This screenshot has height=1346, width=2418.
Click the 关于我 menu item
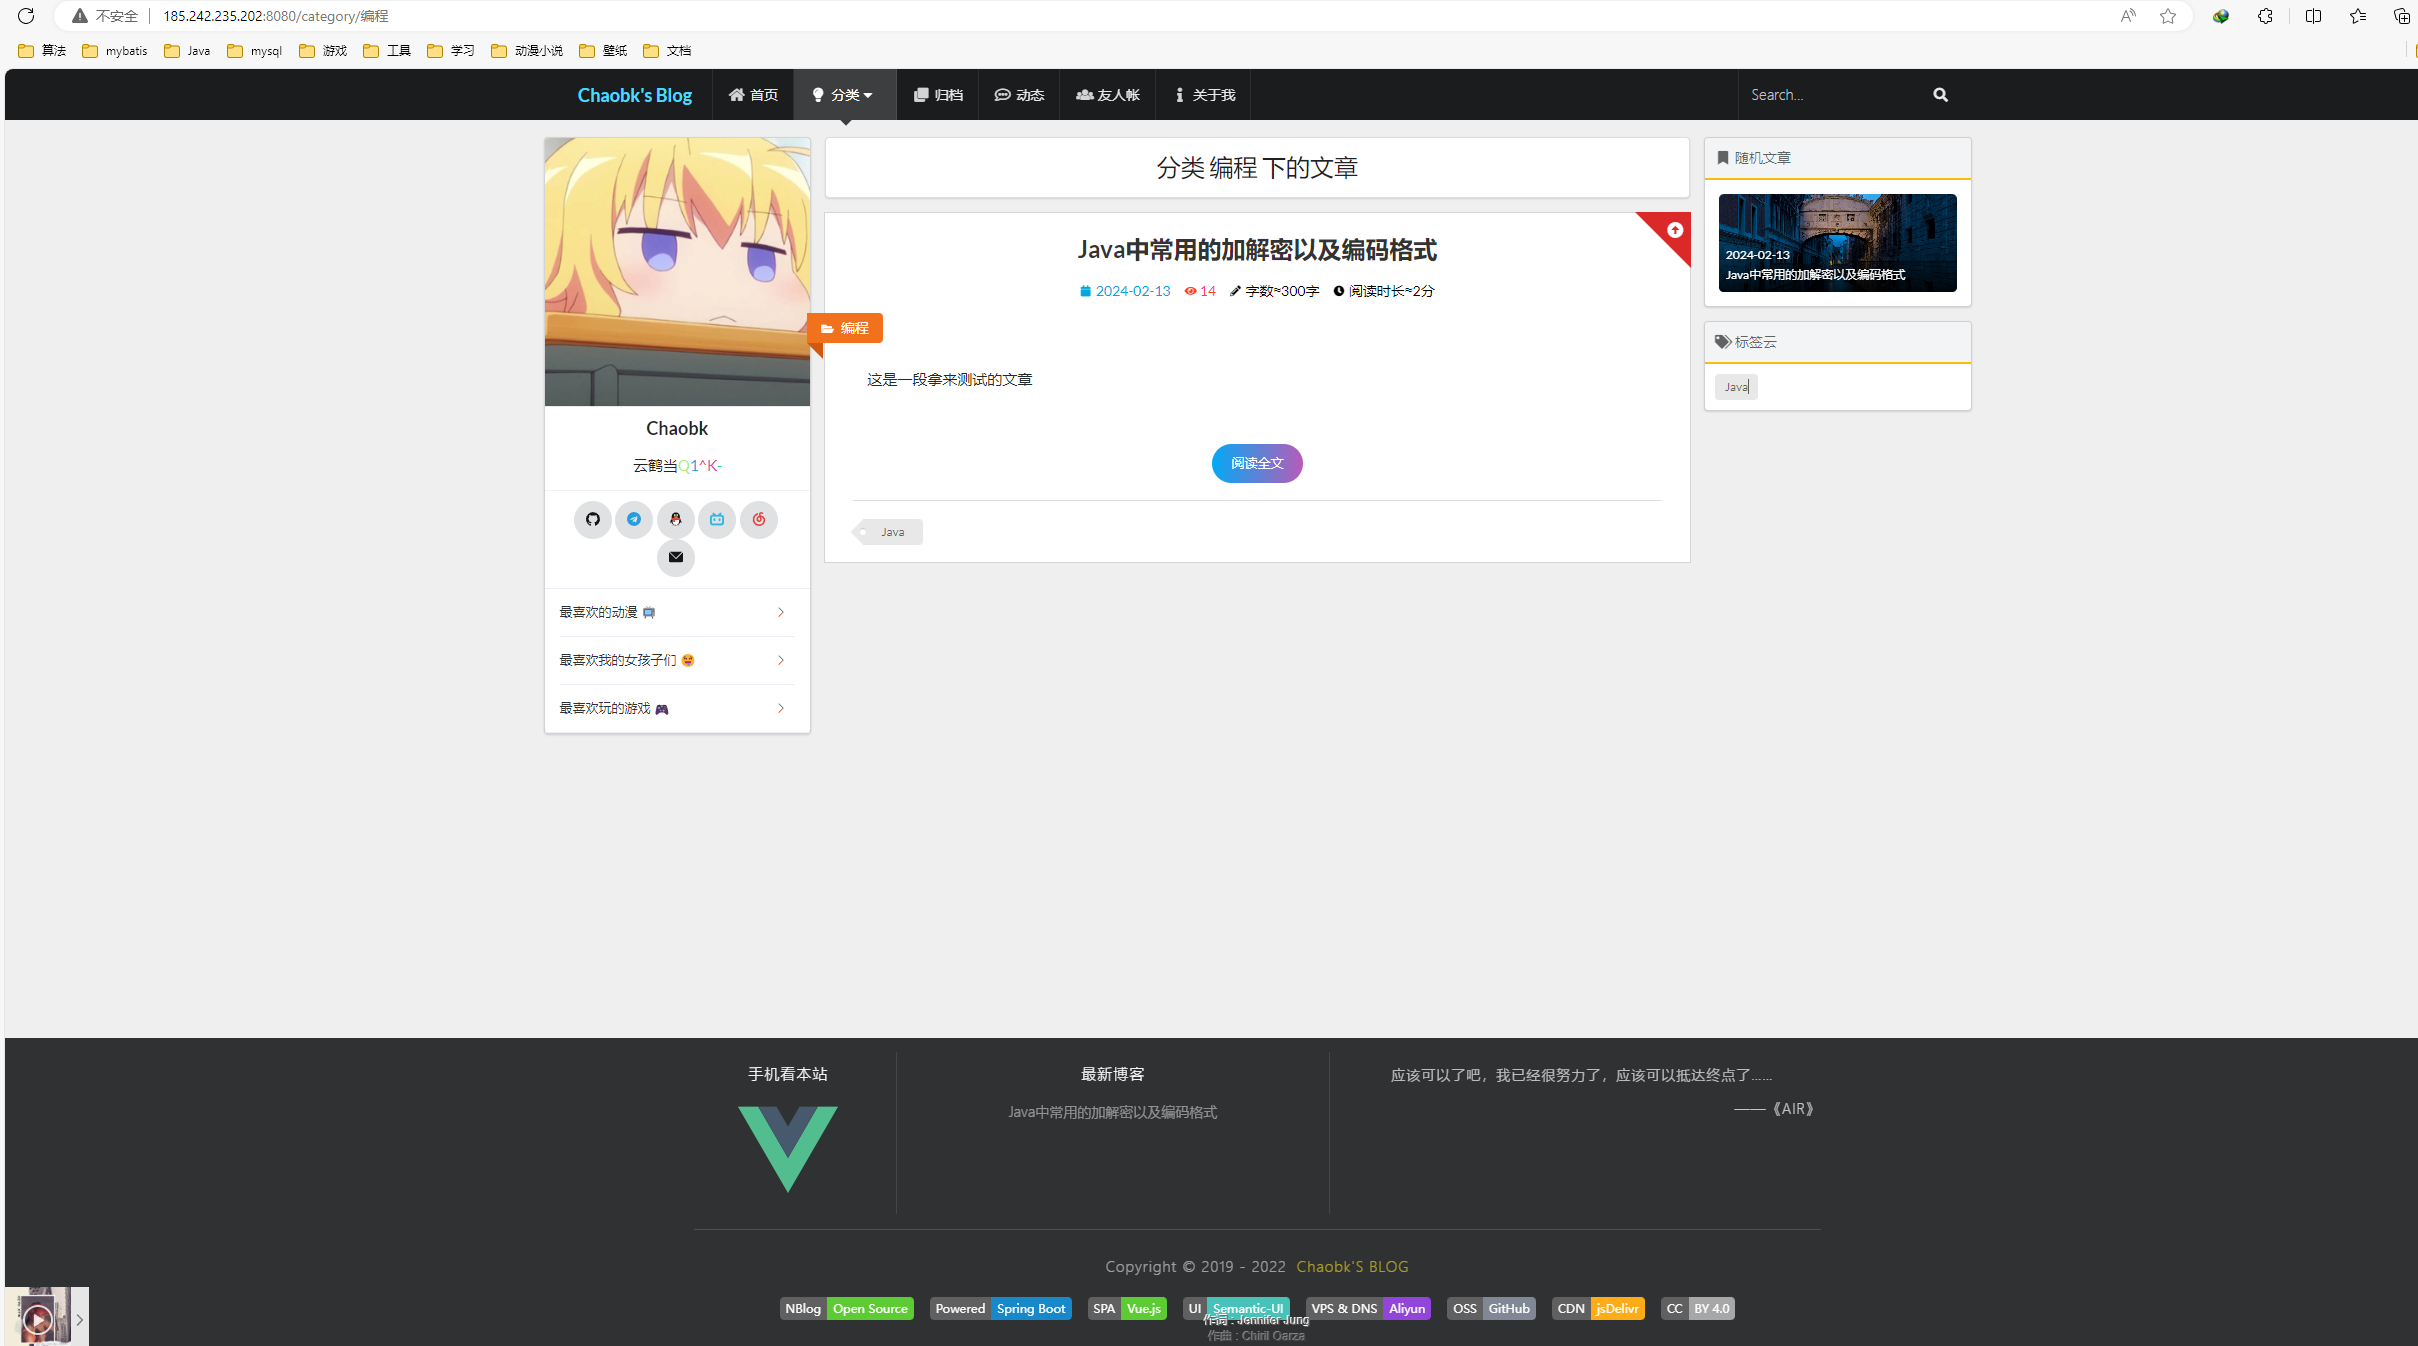point(1205,94)
